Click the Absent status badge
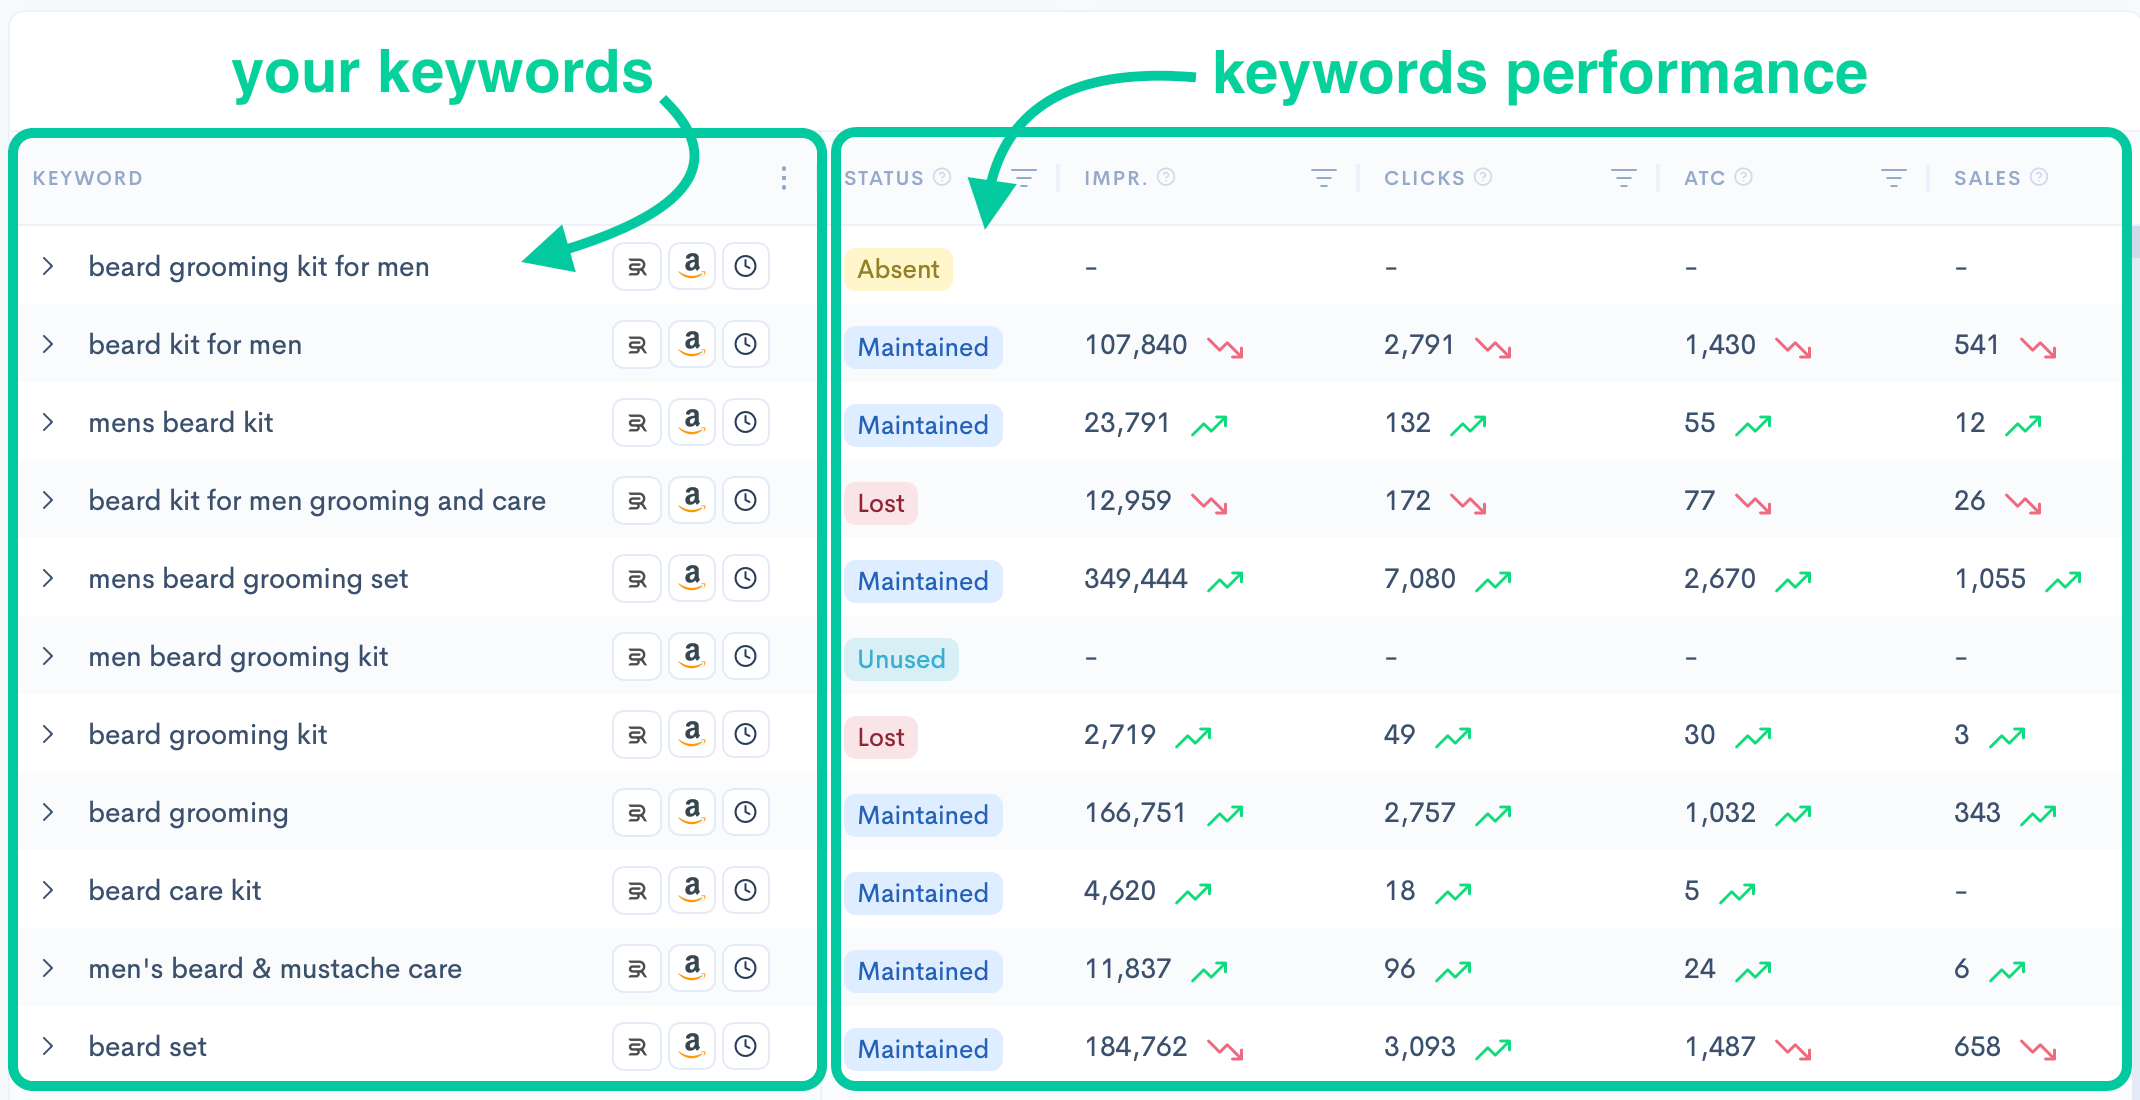This screenshot has width=2140, height=1100. 897,269
